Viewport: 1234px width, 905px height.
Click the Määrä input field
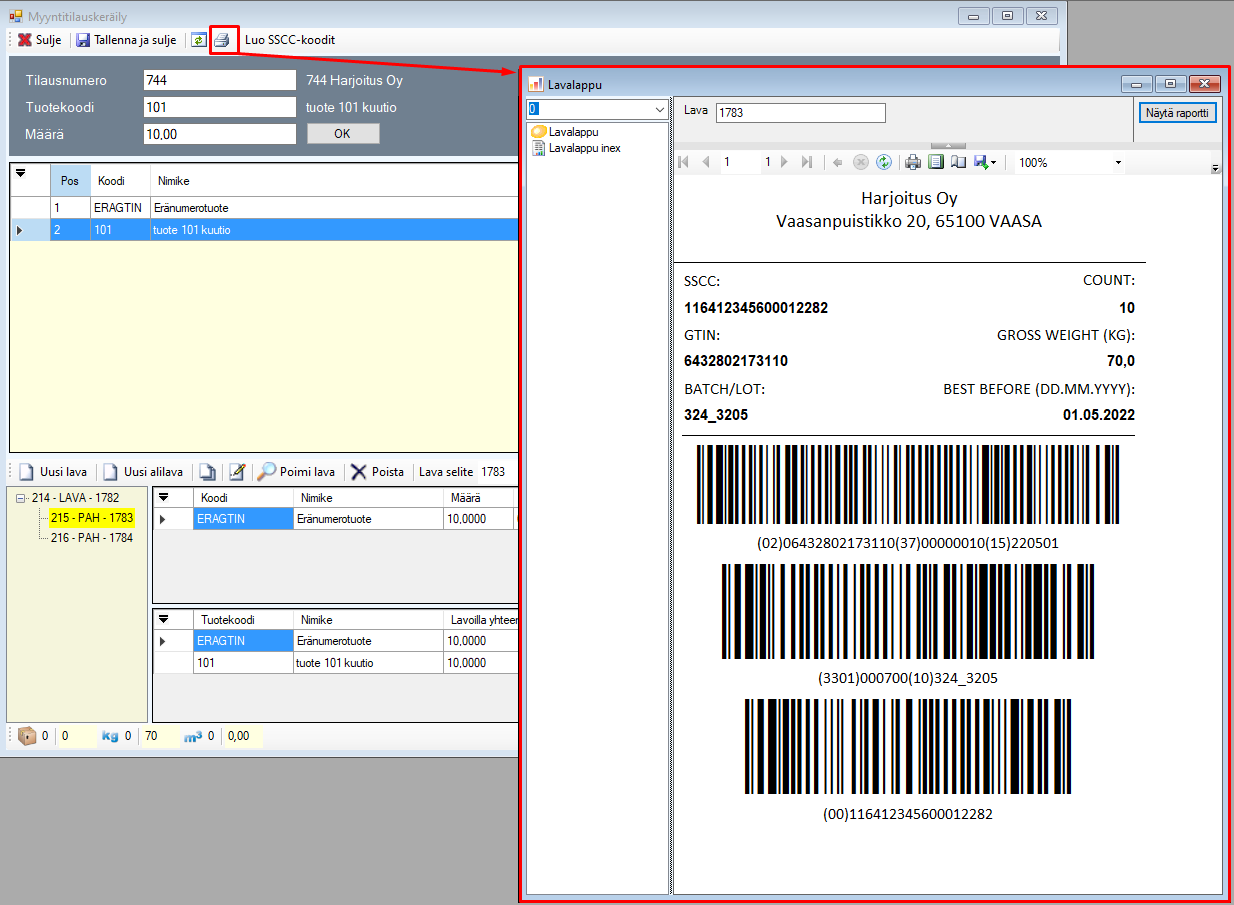click(x=220, y=134)
